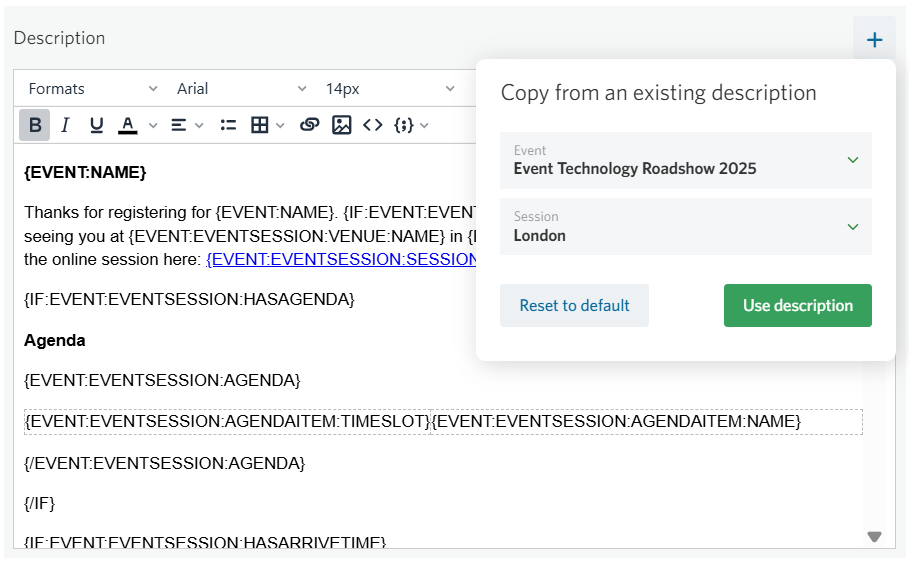Toggle underline text formatting
The image size is (909, 562).
pyautogui.click(x=96, y=125)
